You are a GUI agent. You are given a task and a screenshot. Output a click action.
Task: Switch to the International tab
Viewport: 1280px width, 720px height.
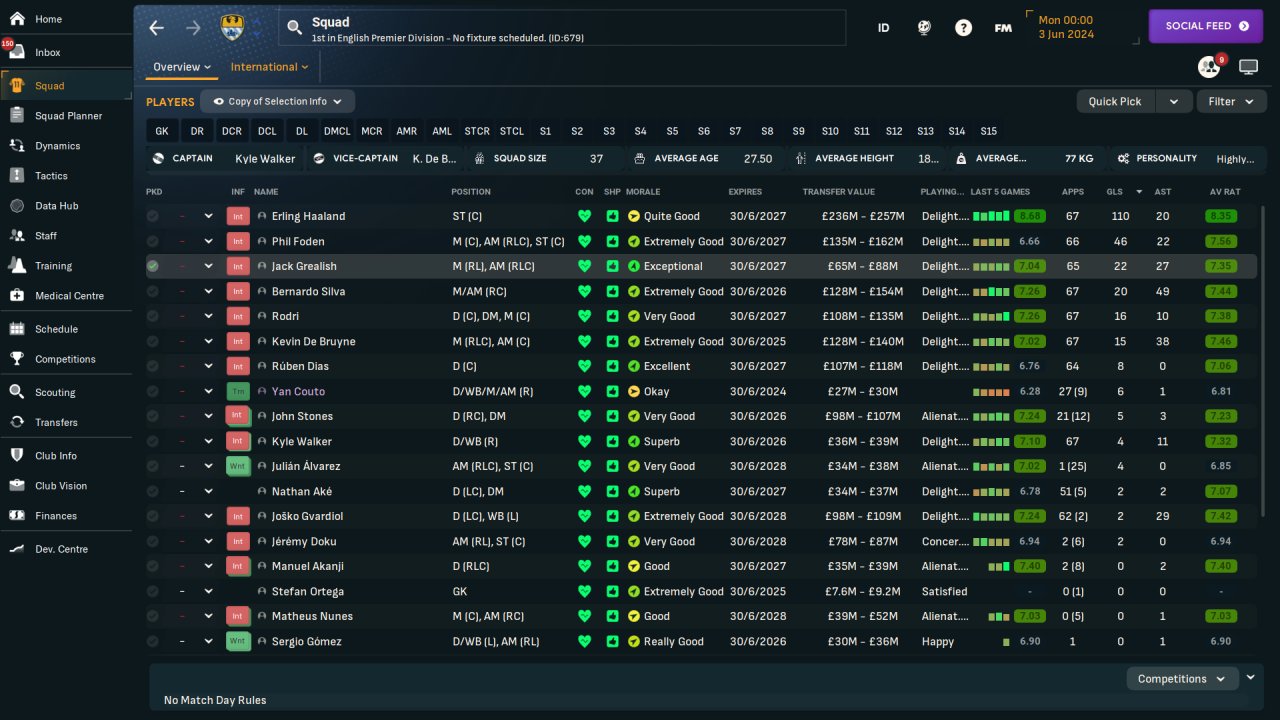(270, 67)
